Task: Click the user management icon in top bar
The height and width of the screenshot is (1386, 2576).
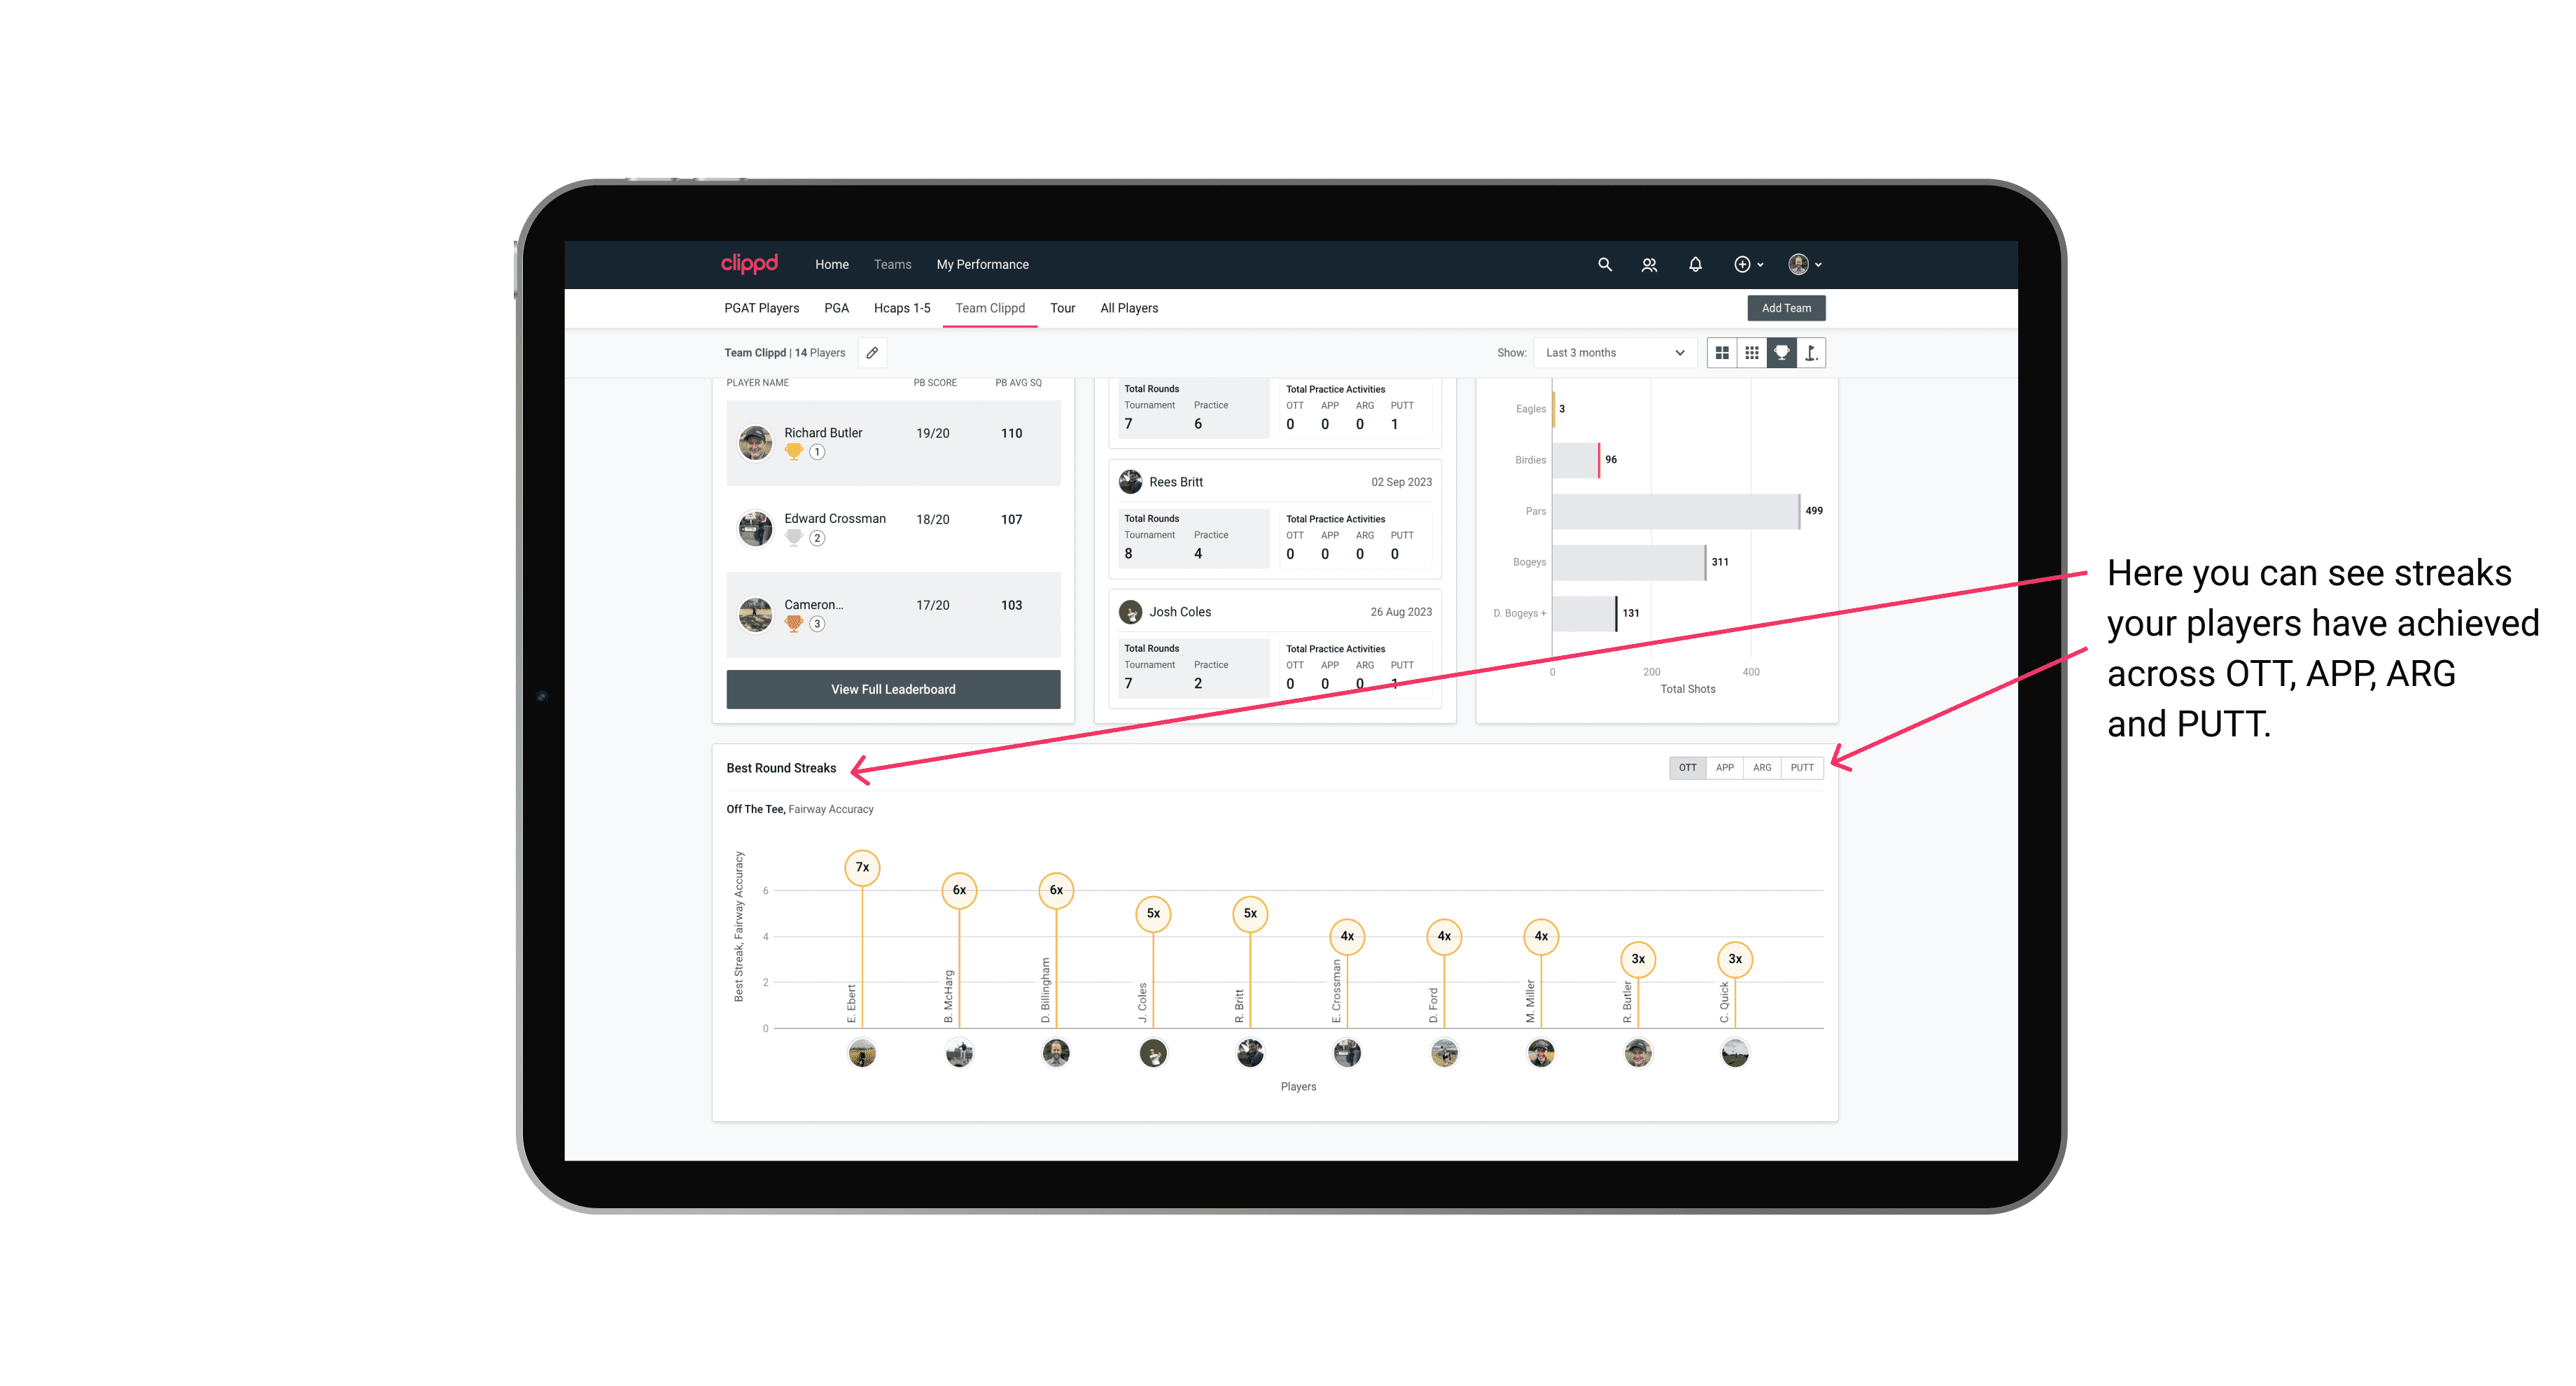Action: (x=1646, y=263)
